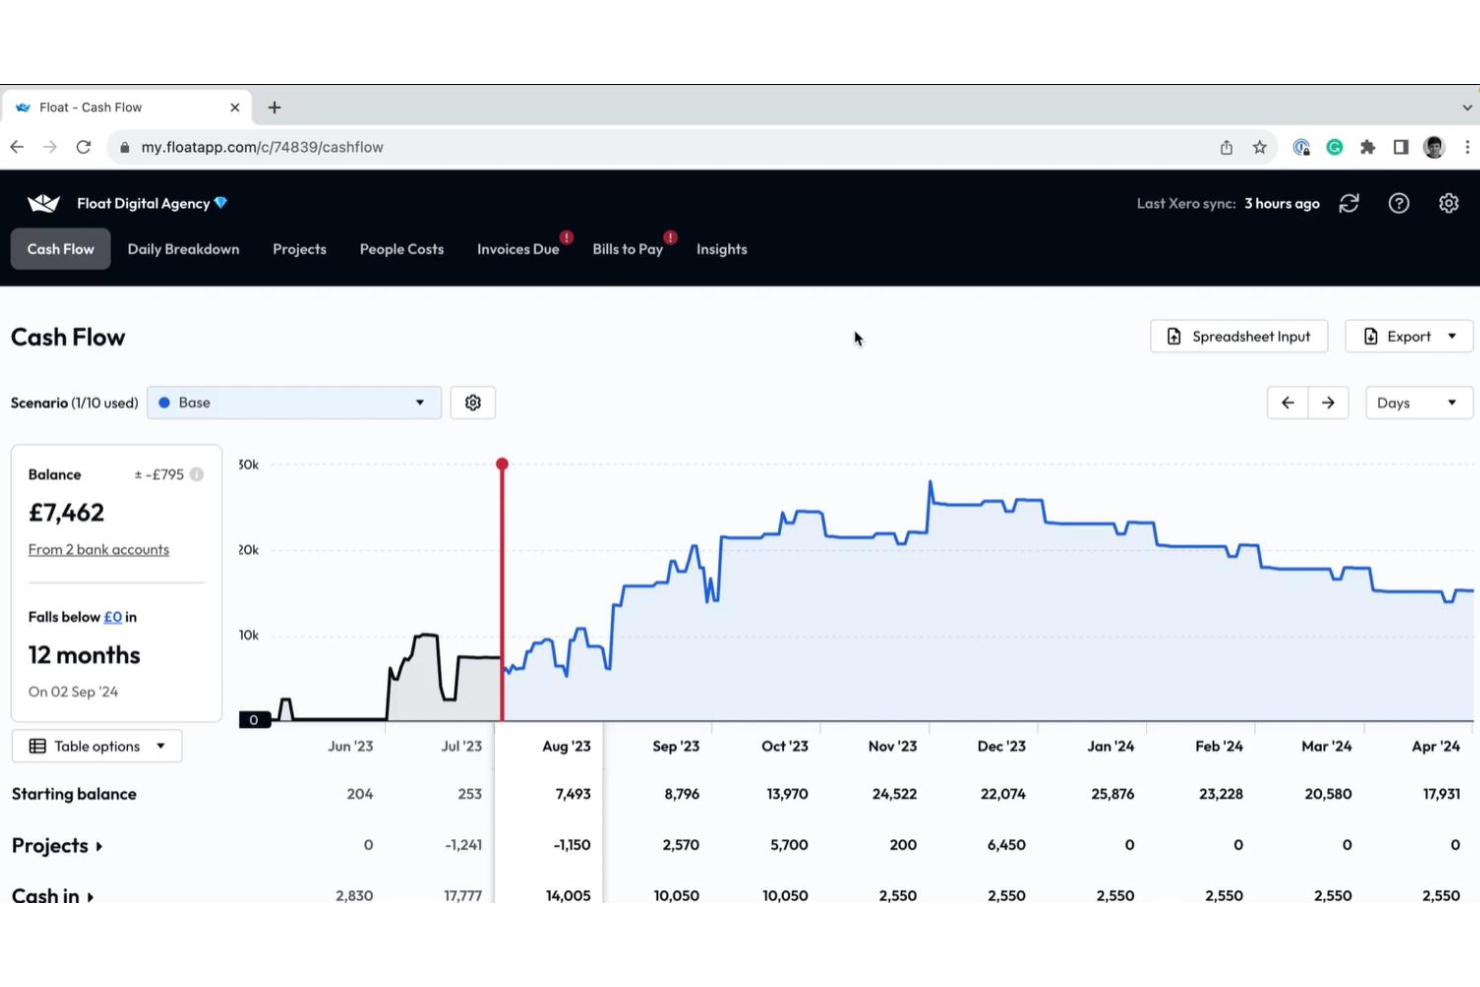
Task: Open the help question mark icon
Action: click(1399, 203)
